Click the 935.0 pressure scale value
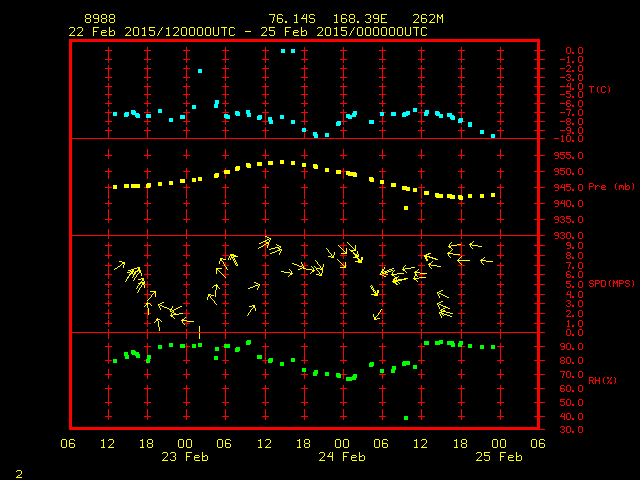The image size is (640, 480). [569, 220]
